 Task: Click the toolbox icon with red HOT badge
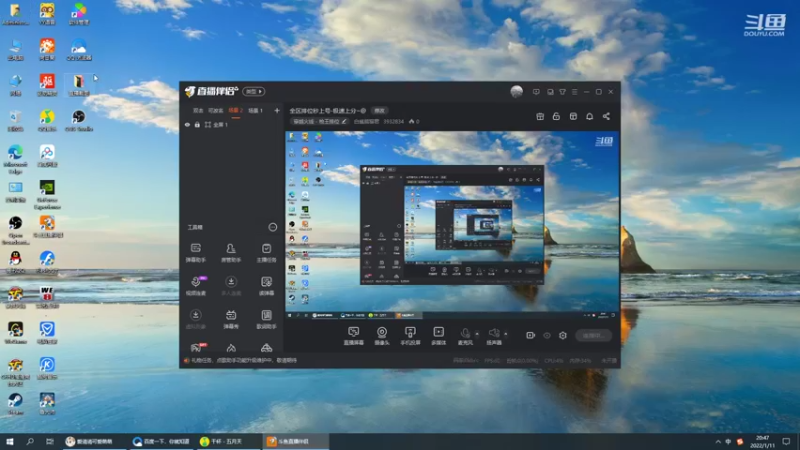(196, 348)
